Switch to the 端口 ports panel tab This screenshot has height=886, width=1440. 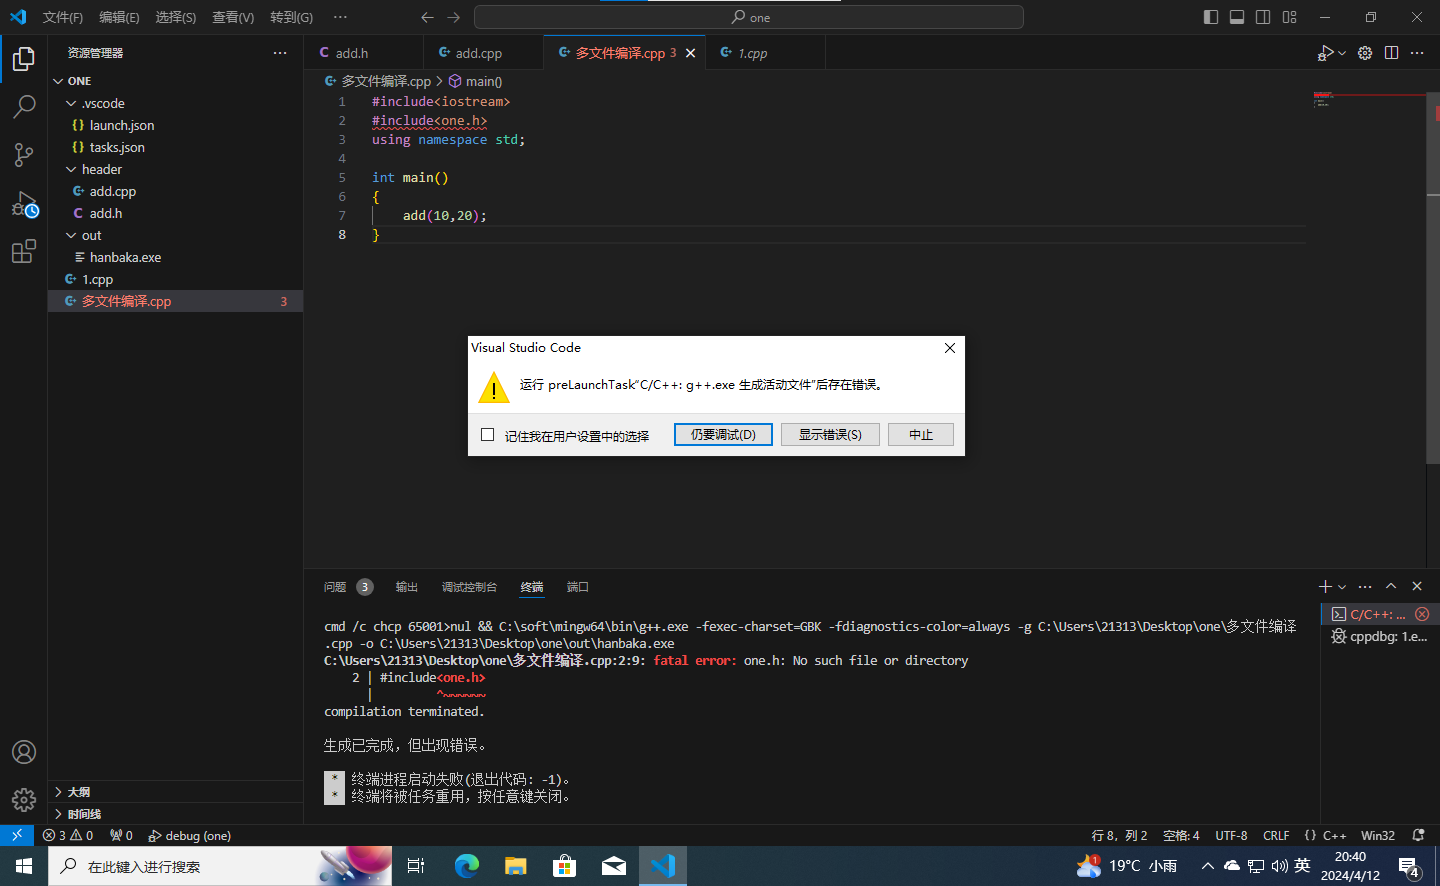point(578,587)
